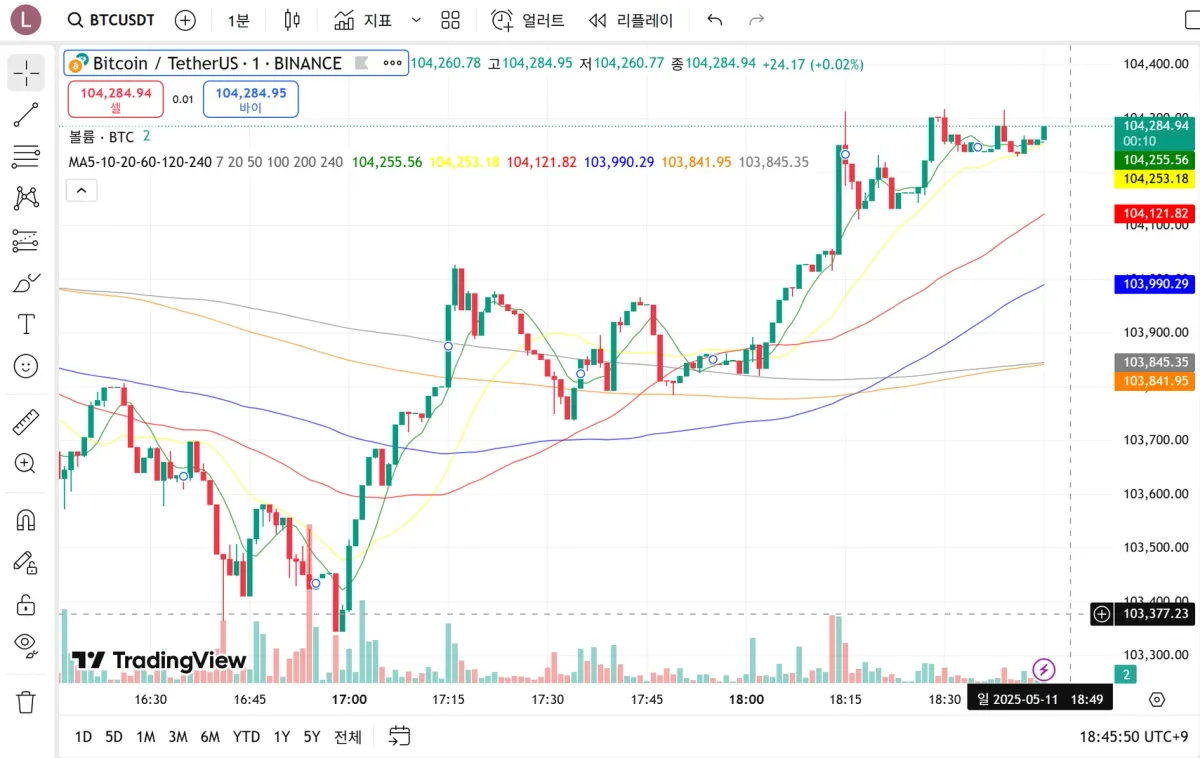Viewport: 1200px width, 758px height.
Task: Open the candlestick chart type menu
Action: click(292, 20)
